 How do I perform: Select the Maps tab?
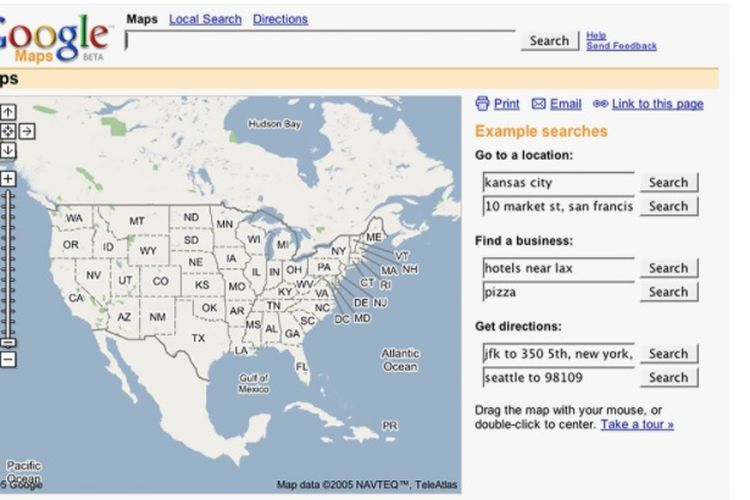(142, 19)
